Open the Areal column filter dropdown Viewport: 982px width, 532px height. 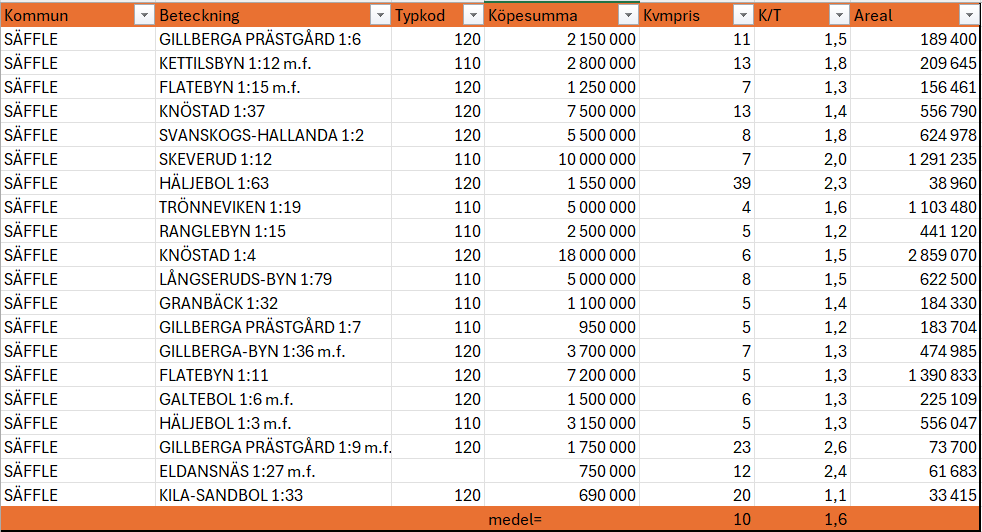[968, 15]
